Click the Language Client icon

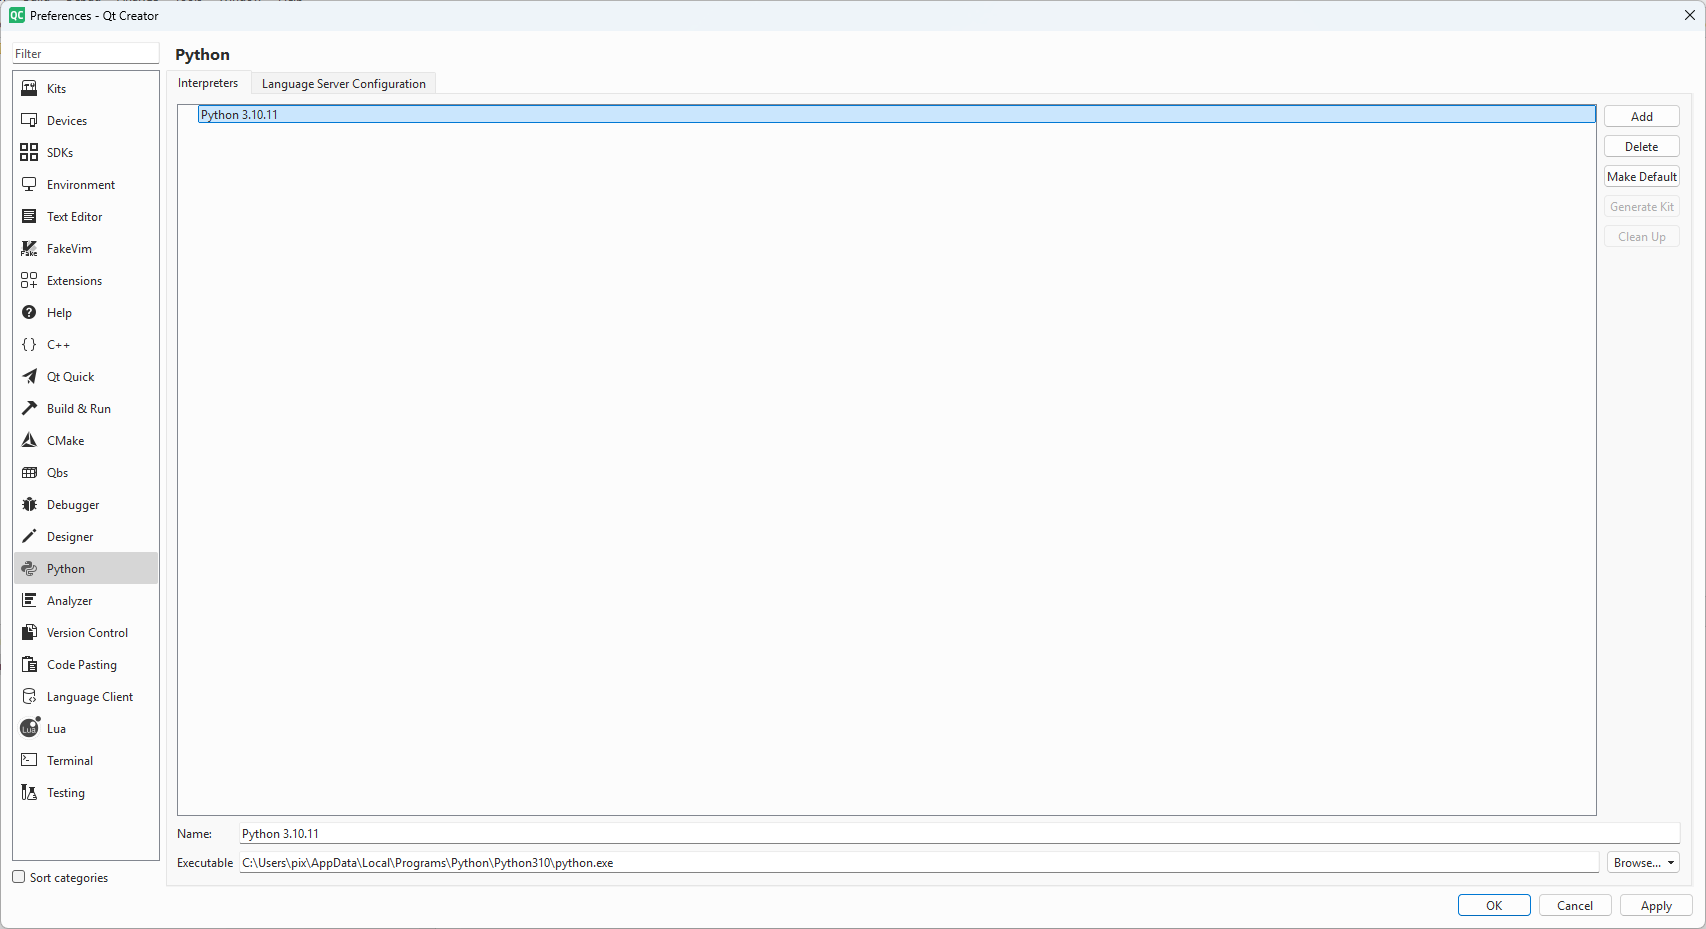click(29, 697)
